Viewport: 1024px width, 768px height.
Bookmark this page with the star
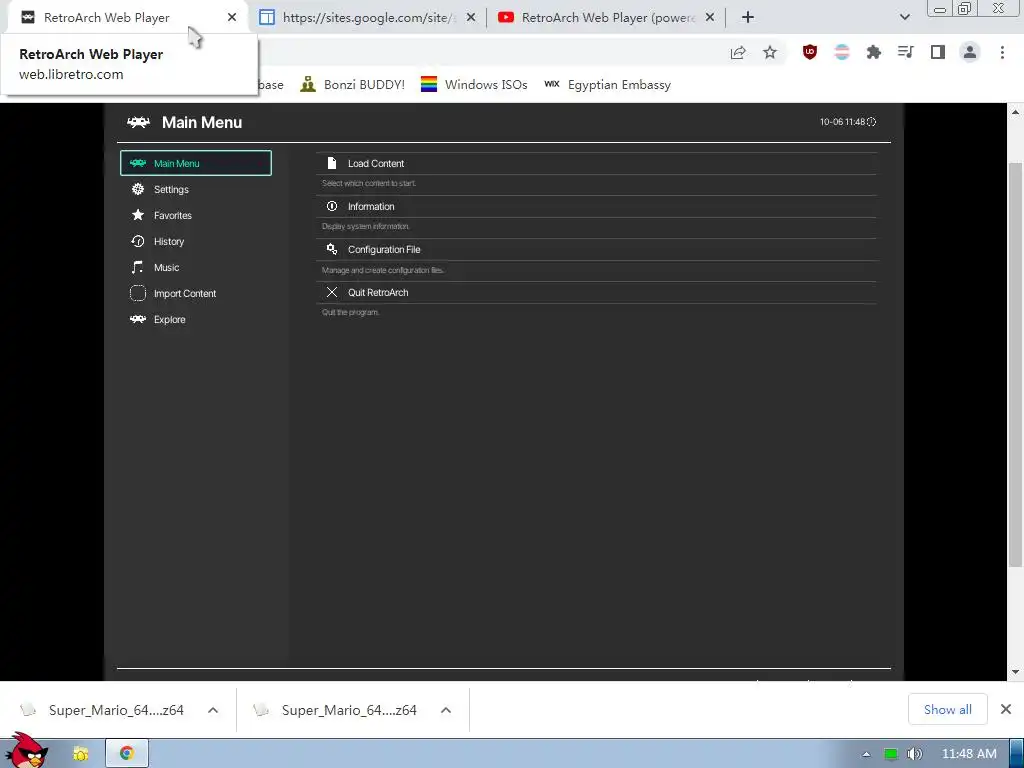[x=770, y=53]
